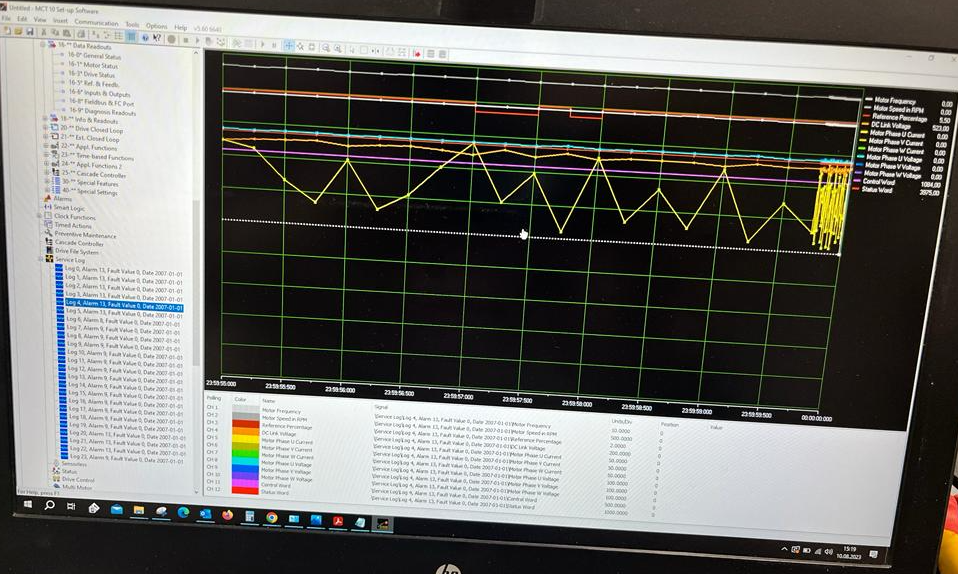Select Log 23, Alarm 9 entry
This screenshot has height=574, width=958.
pos(126,458)
